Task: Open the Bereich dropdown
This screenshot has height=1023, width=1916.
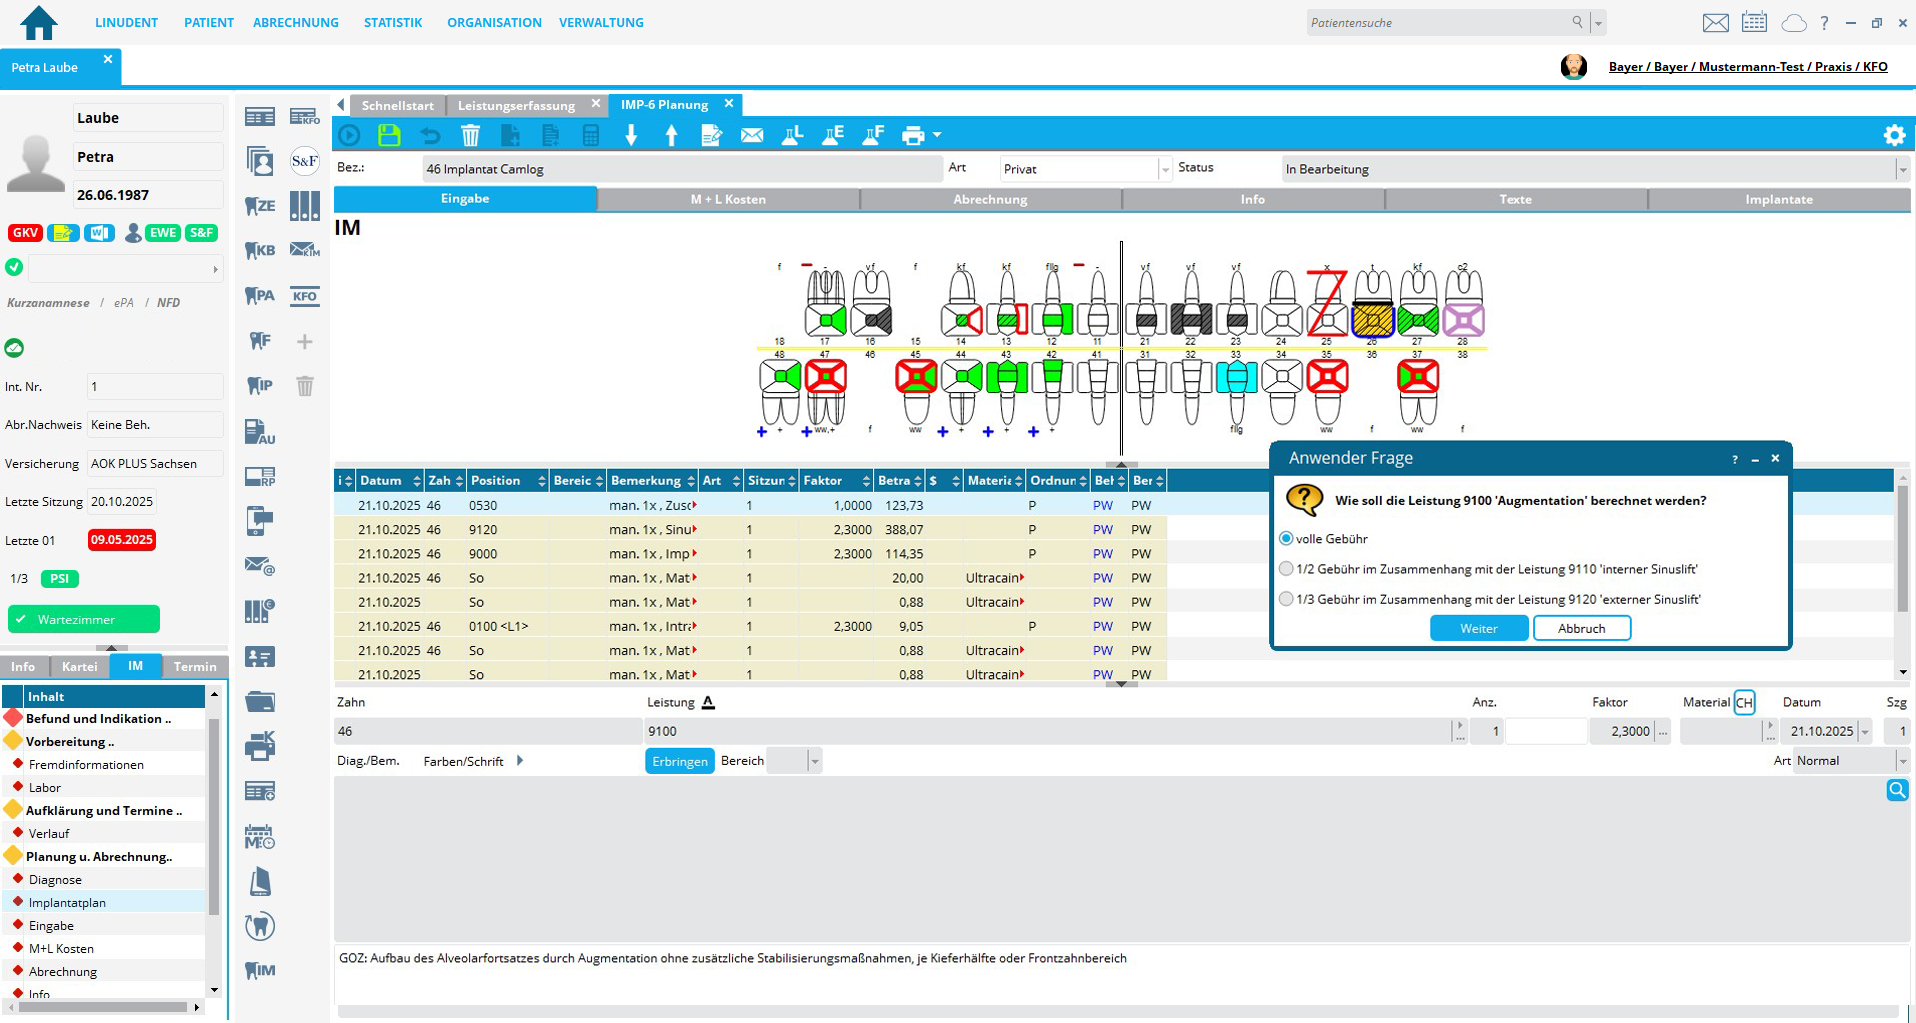Action: pyautogui.click(x=814, y=762)
